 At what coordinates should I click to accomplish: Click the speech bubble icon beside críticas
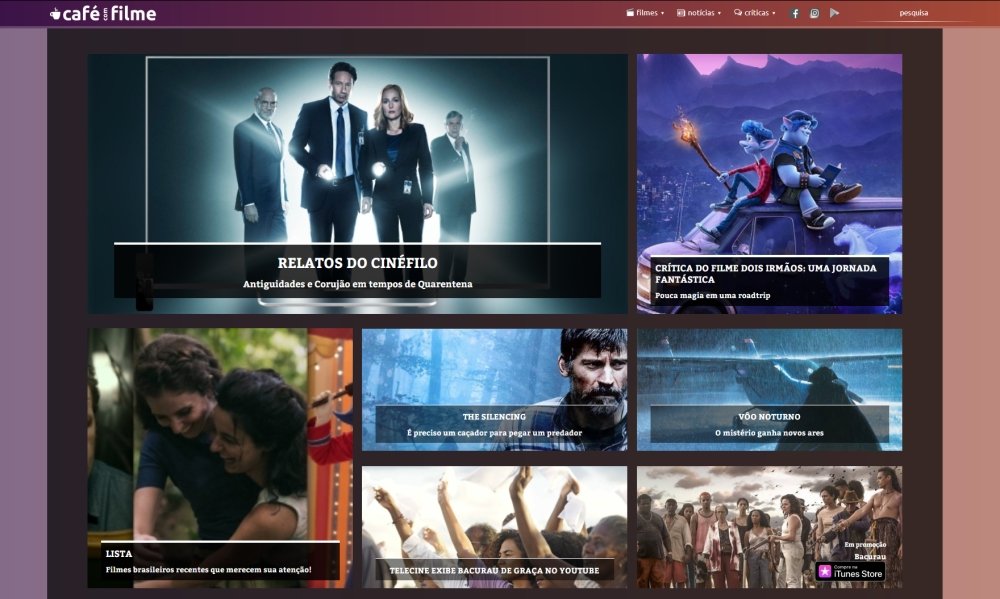738,13
